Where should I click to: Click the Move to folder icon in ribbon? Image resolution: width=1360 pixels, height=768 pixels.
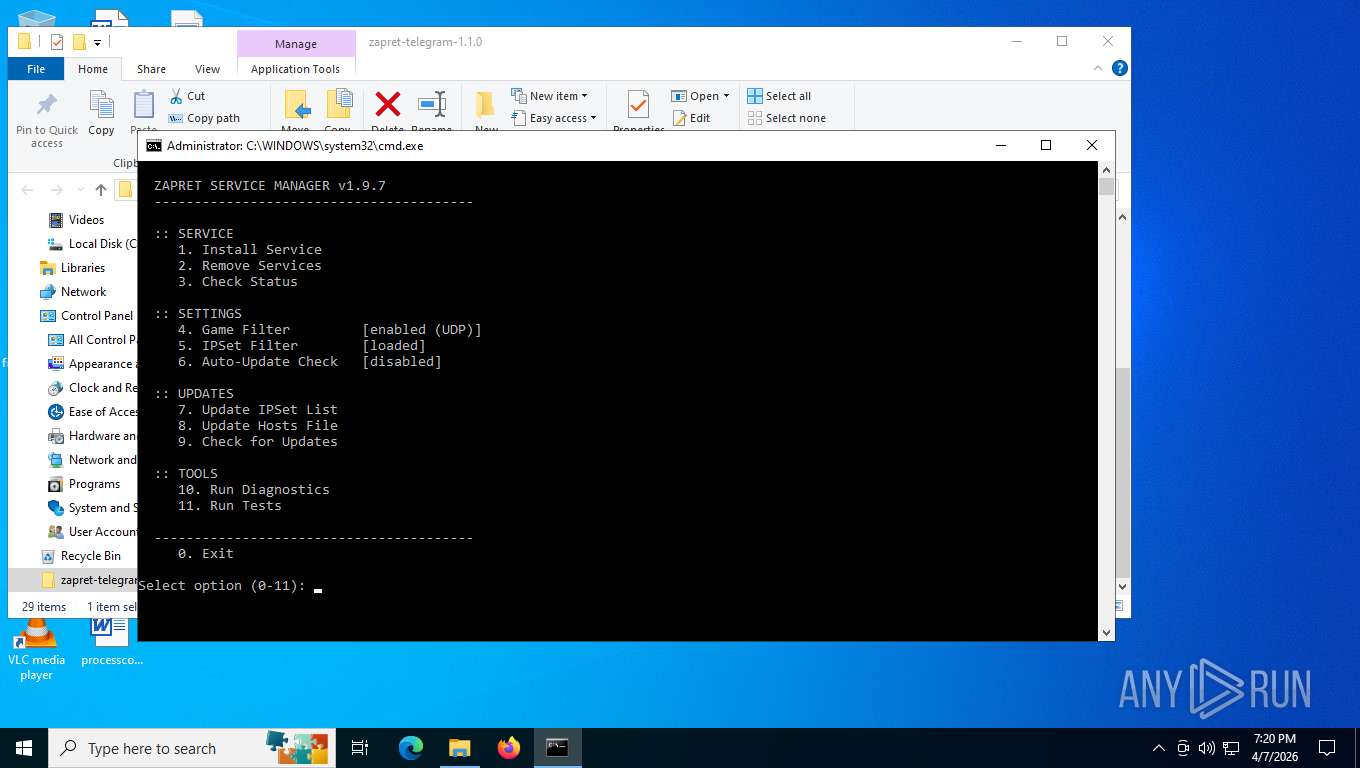pyautogui.click(x=296, y=105)
